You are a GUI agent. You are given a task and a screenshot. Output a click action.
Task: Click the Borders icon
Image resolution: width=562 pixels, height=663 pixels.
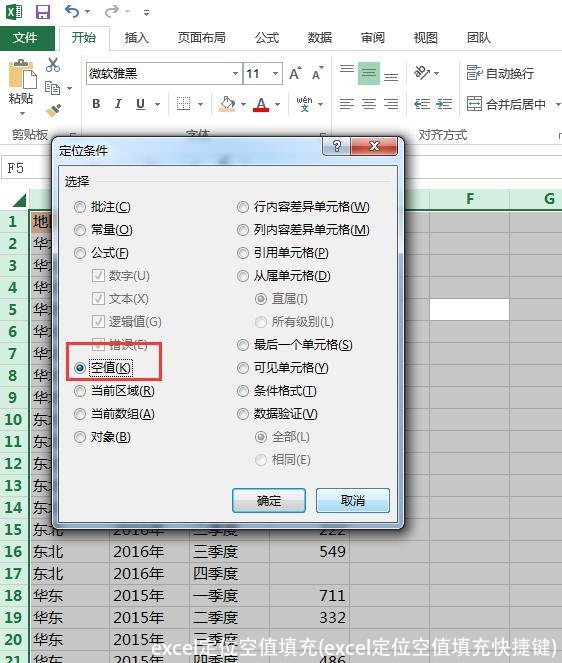[x=183, y=104]
